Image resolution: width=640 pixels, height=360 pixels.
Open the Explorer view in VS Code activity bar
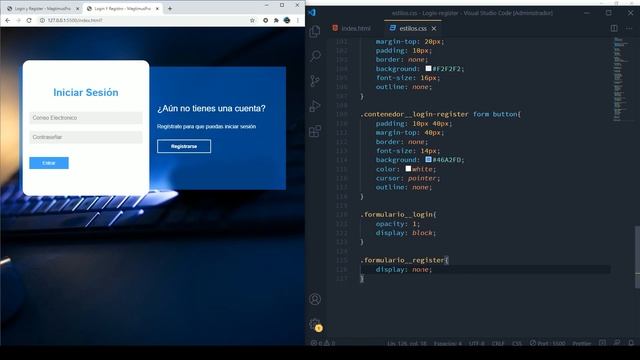pyautogui.click(x=315, y=31)
